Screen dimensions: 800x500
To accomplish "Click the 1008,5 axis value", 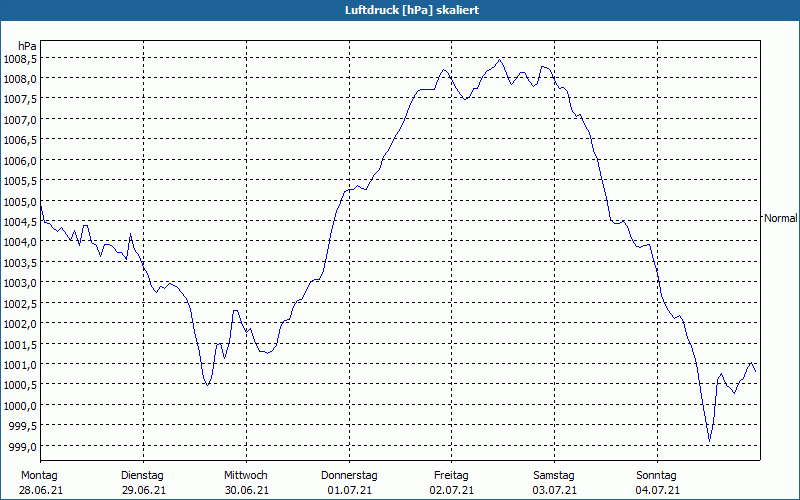I will click(x=20, y=59).
